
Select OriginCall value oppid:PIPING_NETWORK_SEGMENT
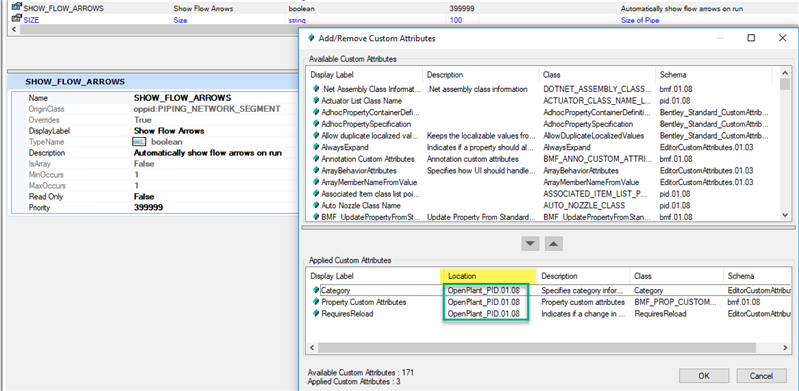click(207, 109)
